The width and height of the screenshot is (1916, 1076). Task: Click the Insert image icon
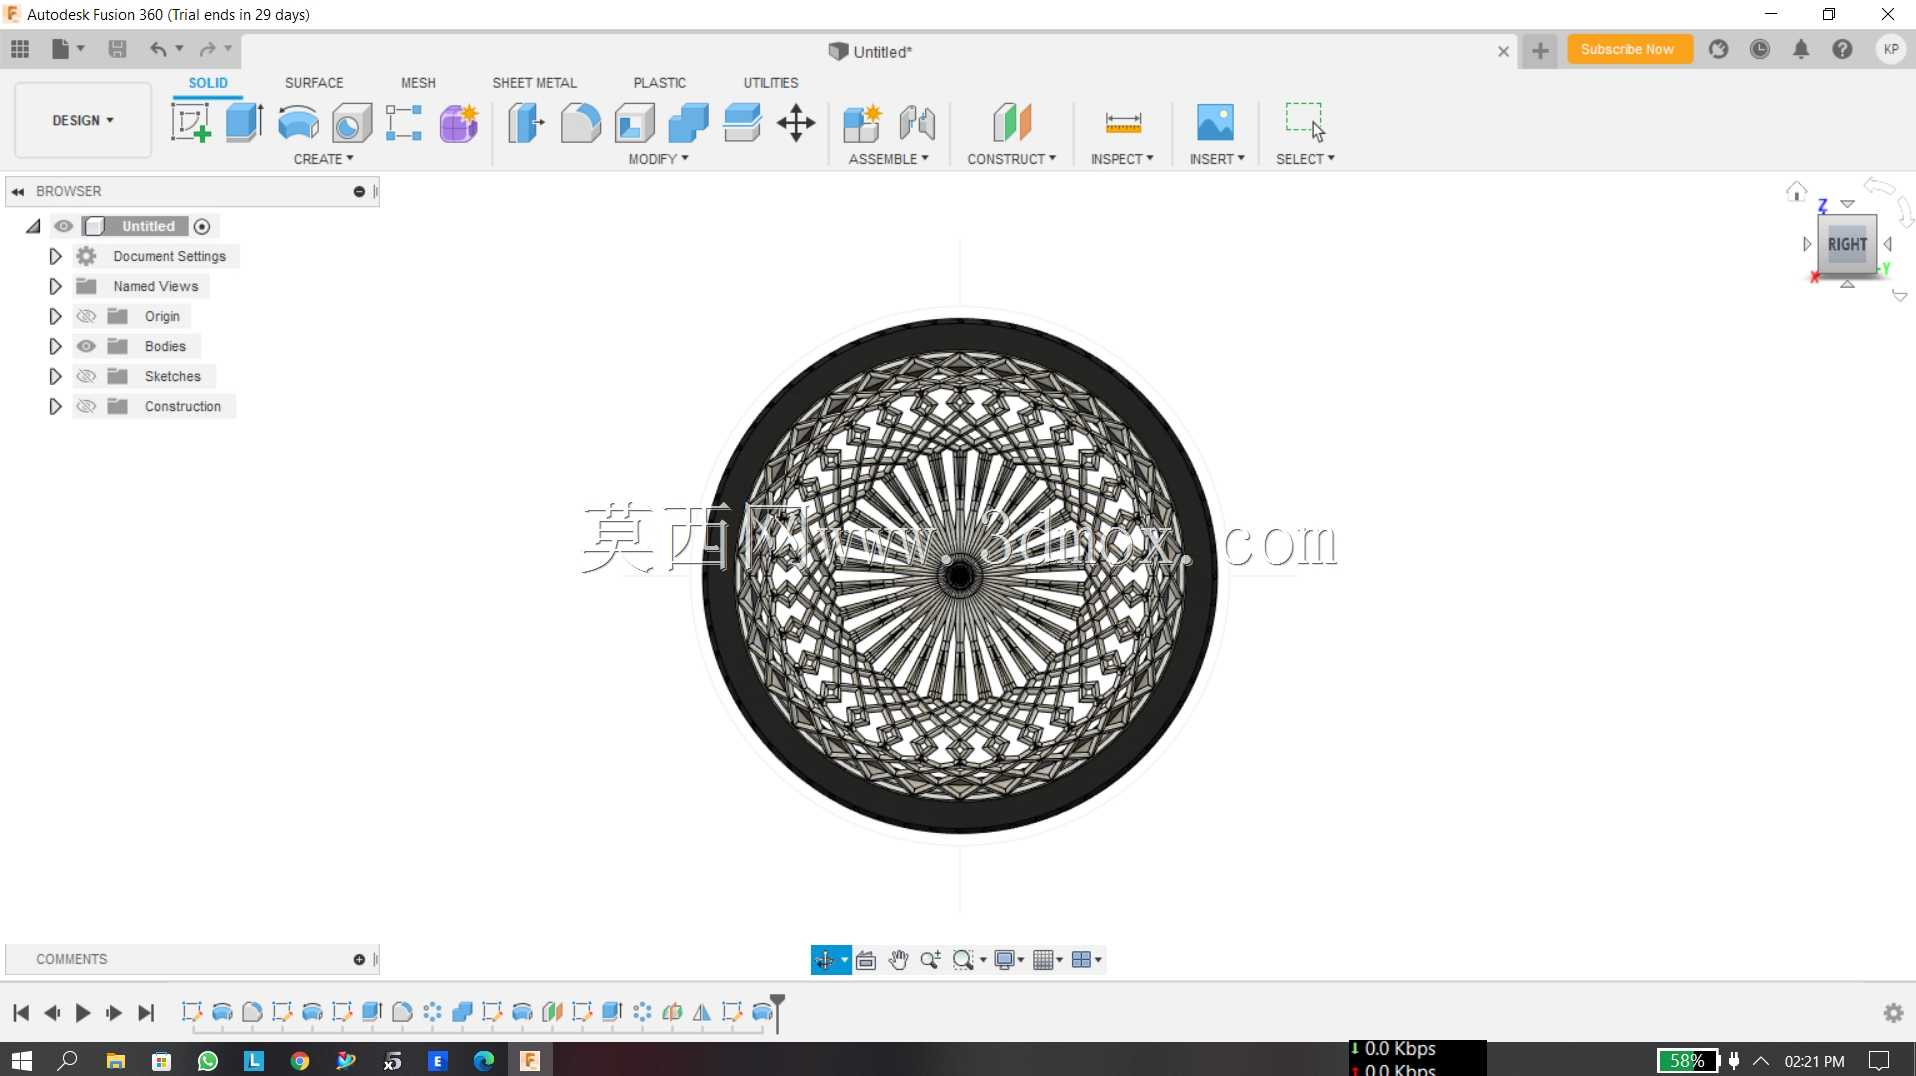1216,123
